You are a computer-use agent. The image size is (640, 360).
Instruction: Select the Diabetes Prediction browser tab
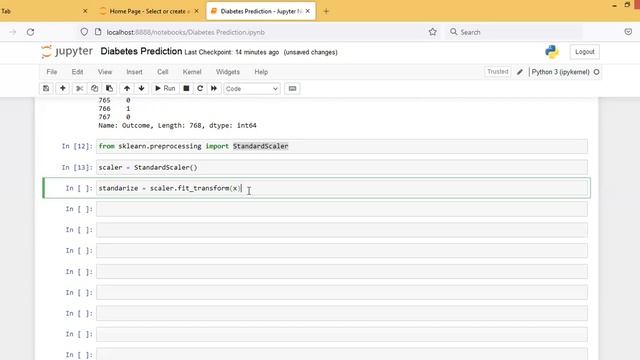pyautogui.click(x=260, y=11)
